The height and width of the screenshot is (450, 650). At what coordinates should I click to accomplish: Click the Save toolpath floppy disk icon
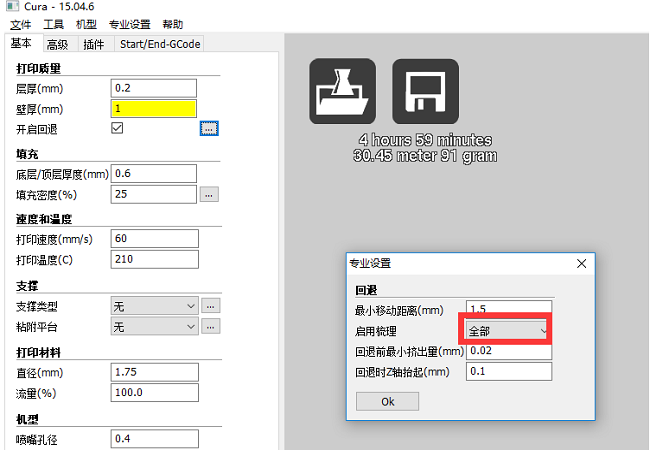tap(425, 91)
